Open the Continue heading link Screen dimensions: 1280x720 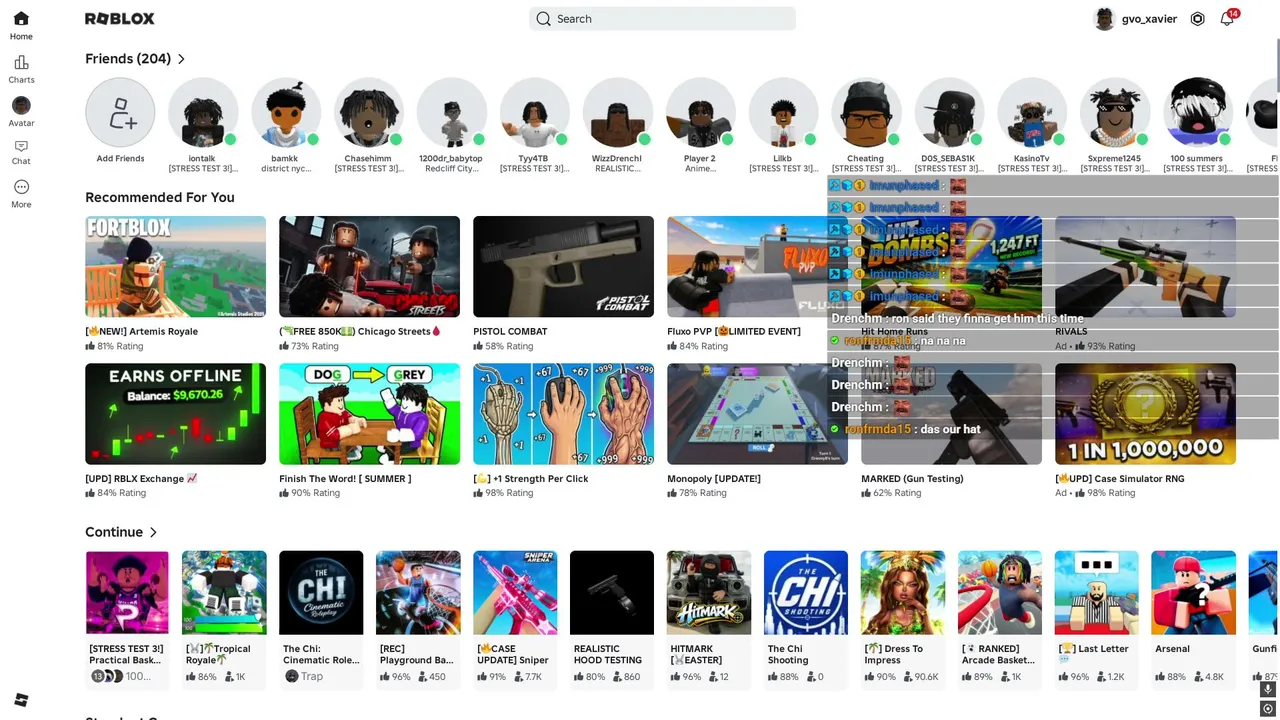[114, 532]
